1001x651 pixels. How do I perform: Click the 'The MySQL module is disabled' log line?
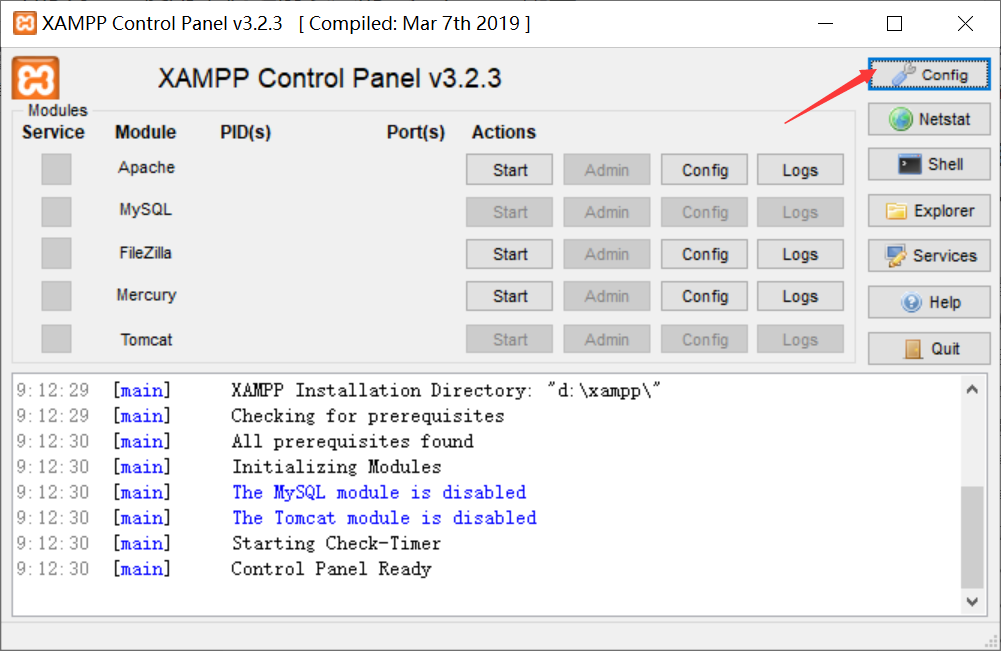pyautogui.click(x=379, y=492)
